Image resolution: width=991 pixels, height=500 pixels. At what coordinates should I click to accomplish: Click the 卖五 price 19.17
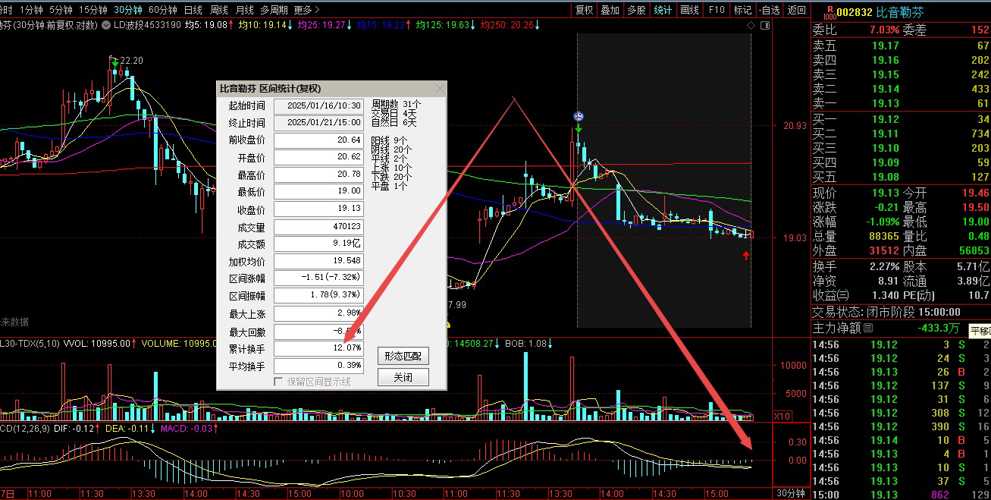pyautogui.click(x=885, y=46)
